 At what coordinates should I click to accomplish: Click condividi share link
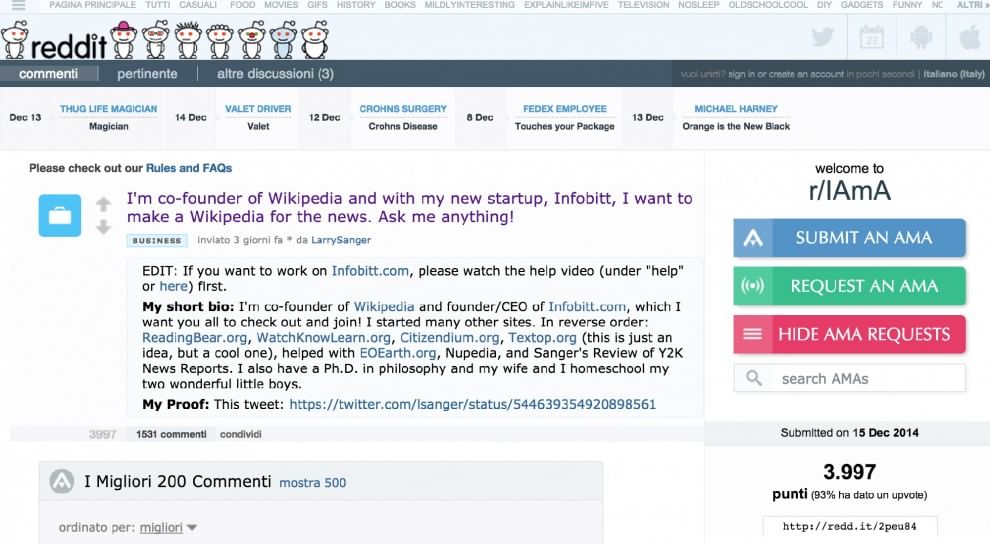(x=241, y=434)
